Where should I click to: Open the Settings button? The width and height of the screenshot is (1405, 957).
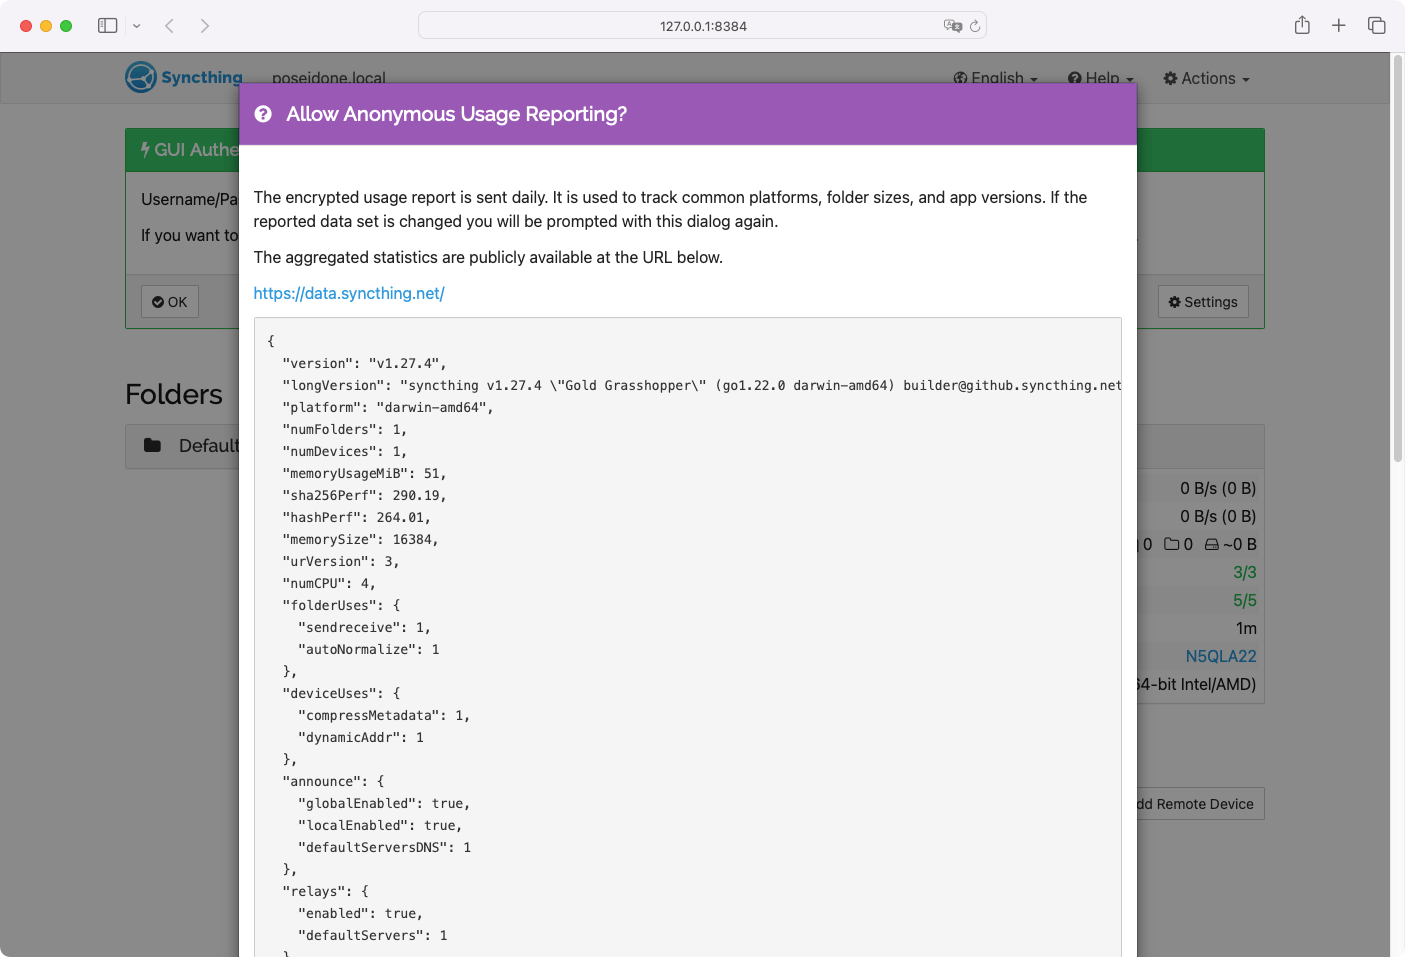pyautogui.click(x=1203, y=302)
